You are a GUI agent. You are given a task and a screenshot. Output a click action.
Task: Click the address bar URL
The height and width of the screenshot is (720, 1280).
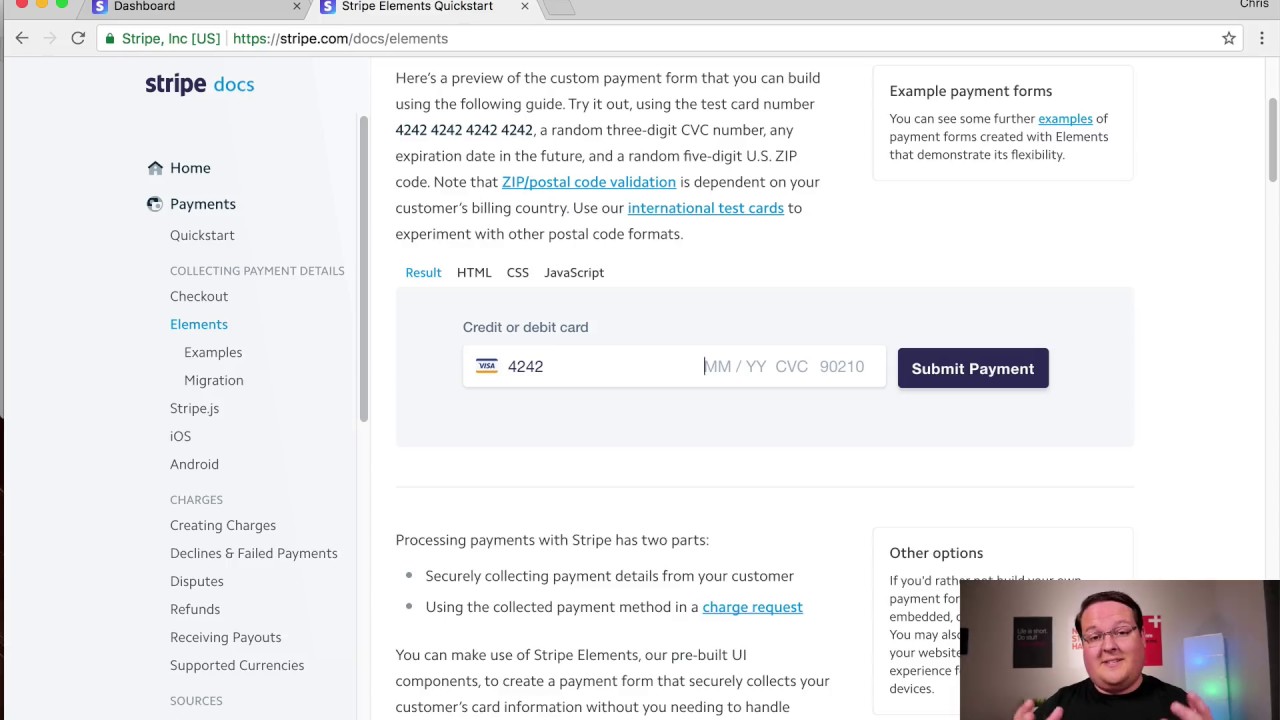(x=340, y=38)
